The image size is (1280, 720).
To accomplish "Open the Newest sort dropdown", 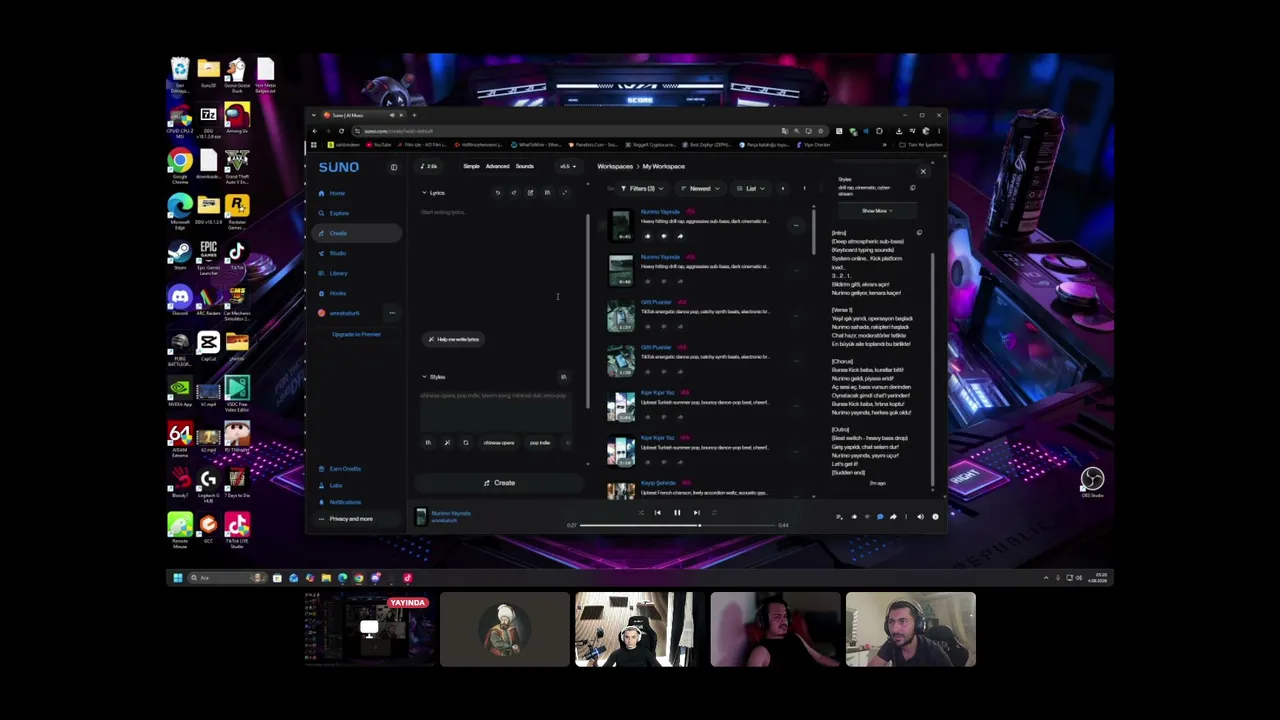I will [x=700, y=189].
